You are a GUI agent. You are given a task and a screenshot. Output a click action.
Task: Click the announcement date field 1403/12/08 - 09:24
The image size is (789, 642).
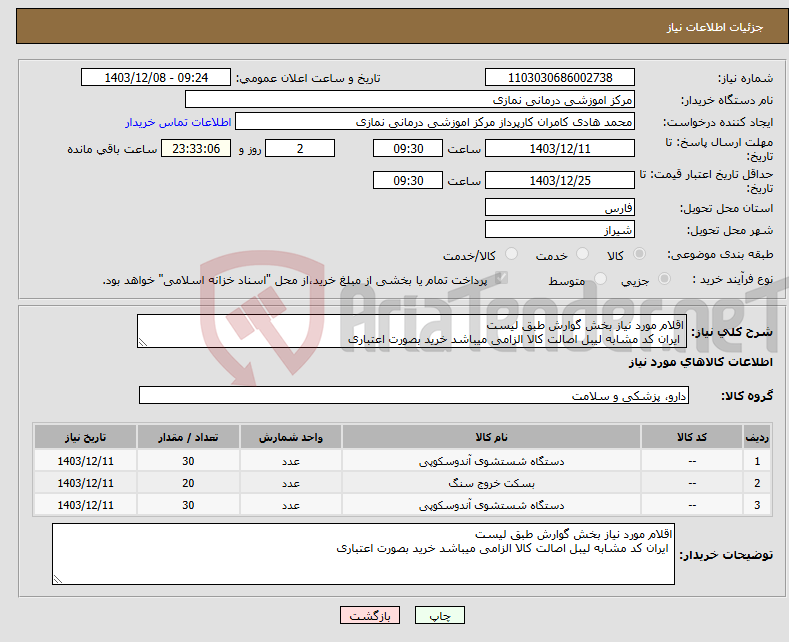156,77
